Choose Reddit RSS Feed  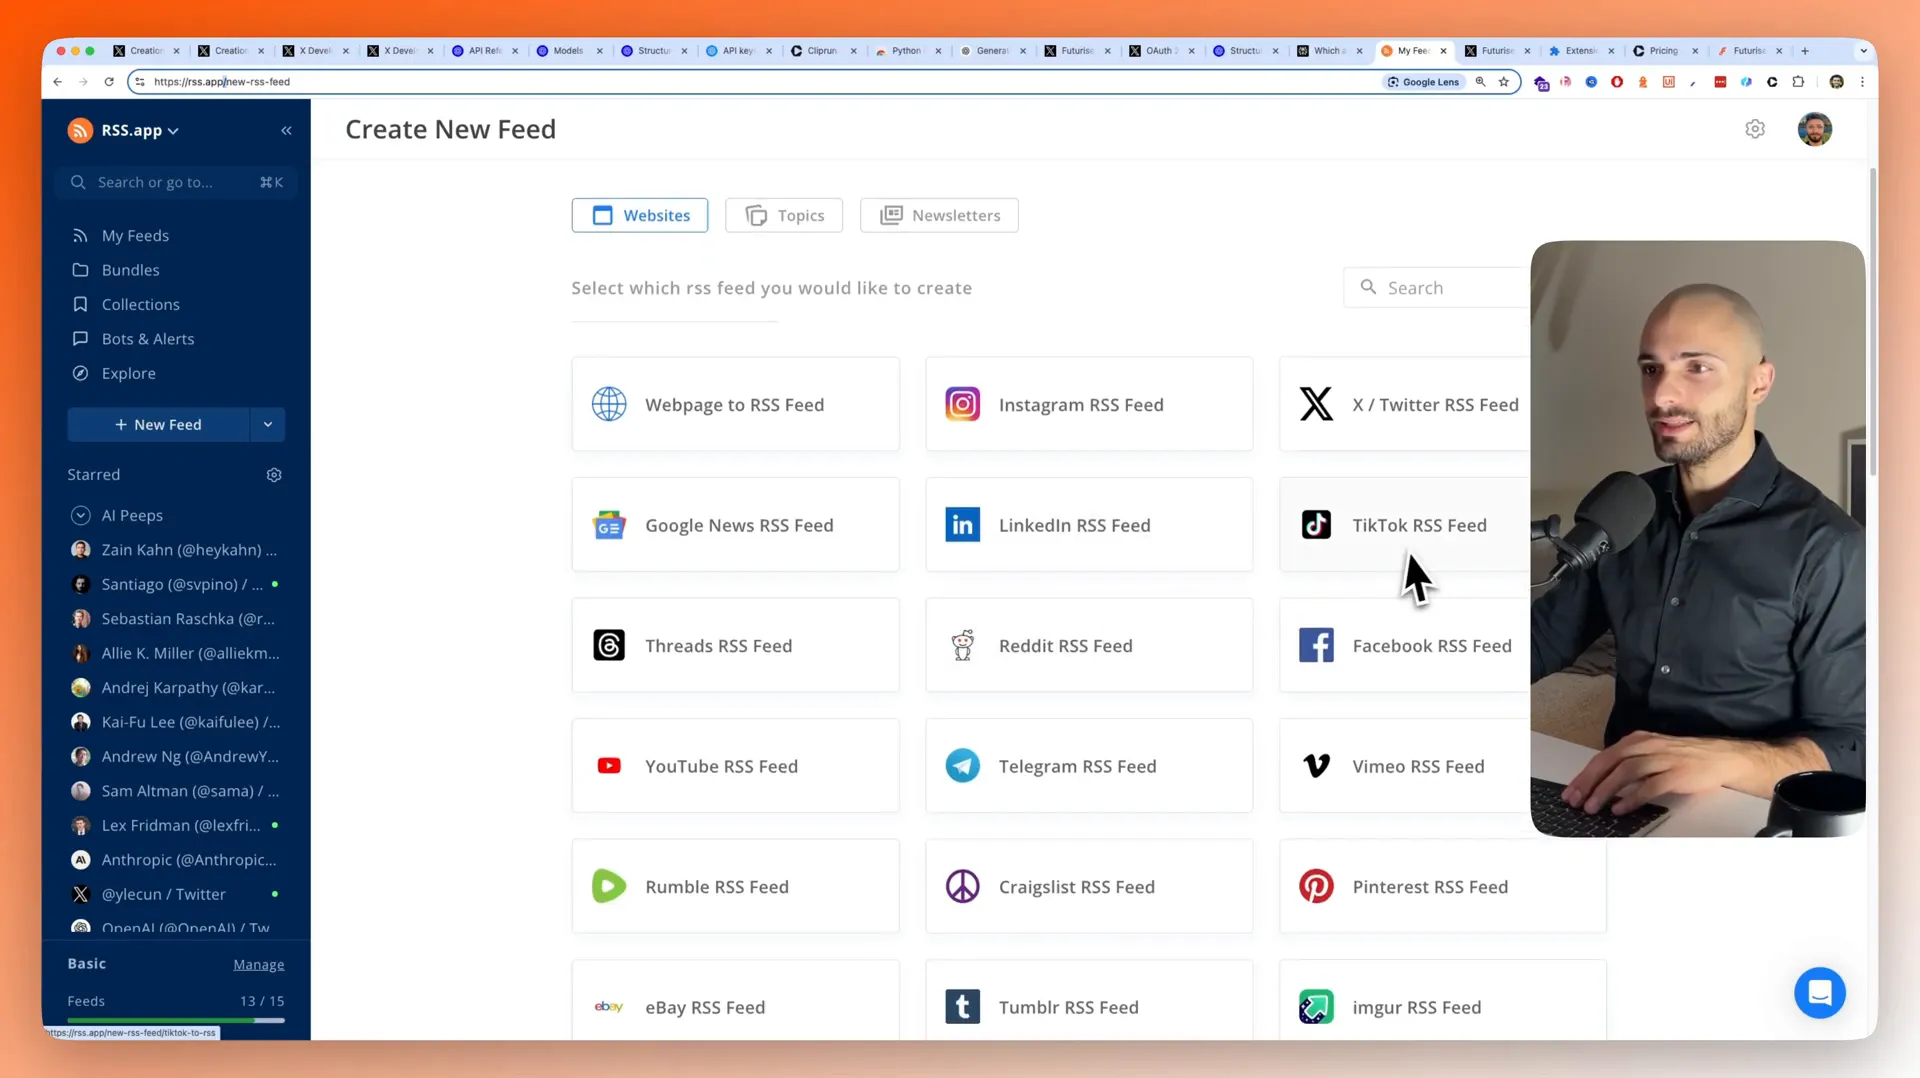(x=1089, y=645)
